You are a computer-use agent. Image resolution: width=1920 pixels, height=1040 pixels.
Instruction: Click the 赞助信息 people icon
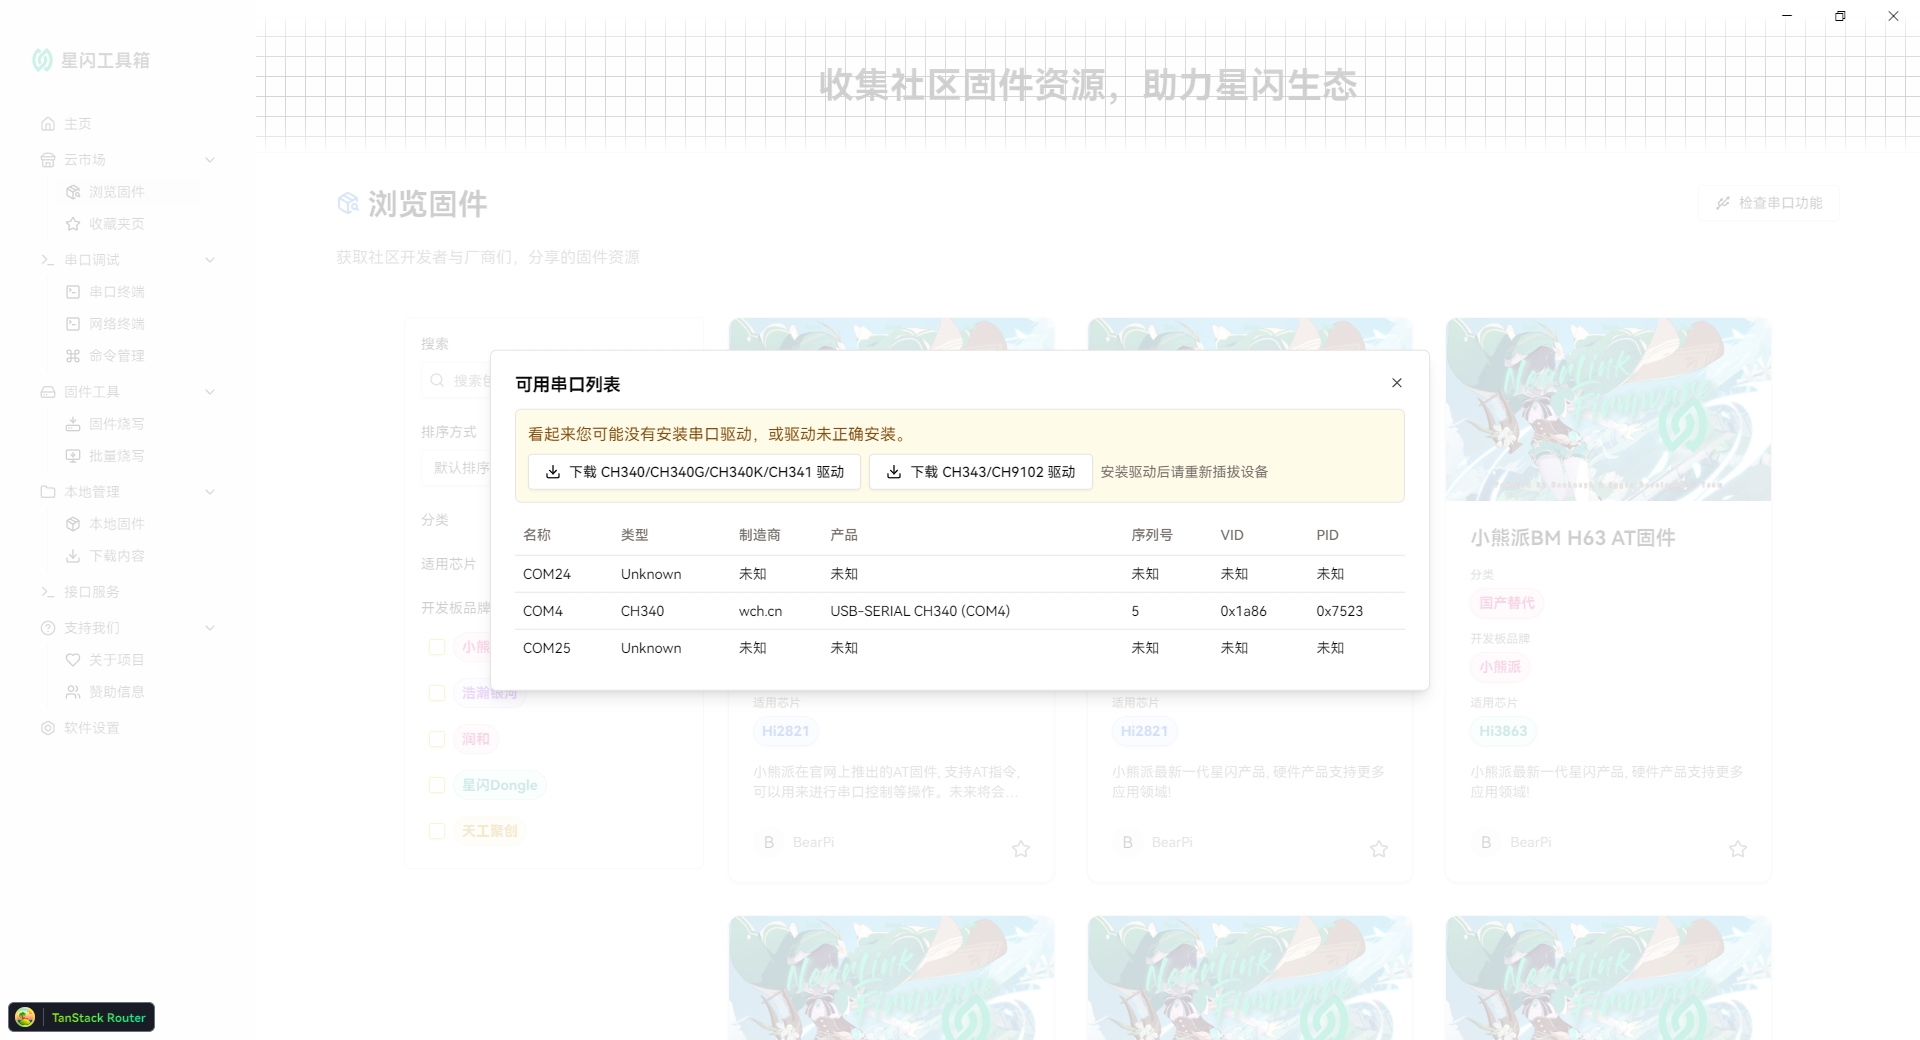point(73,692)
